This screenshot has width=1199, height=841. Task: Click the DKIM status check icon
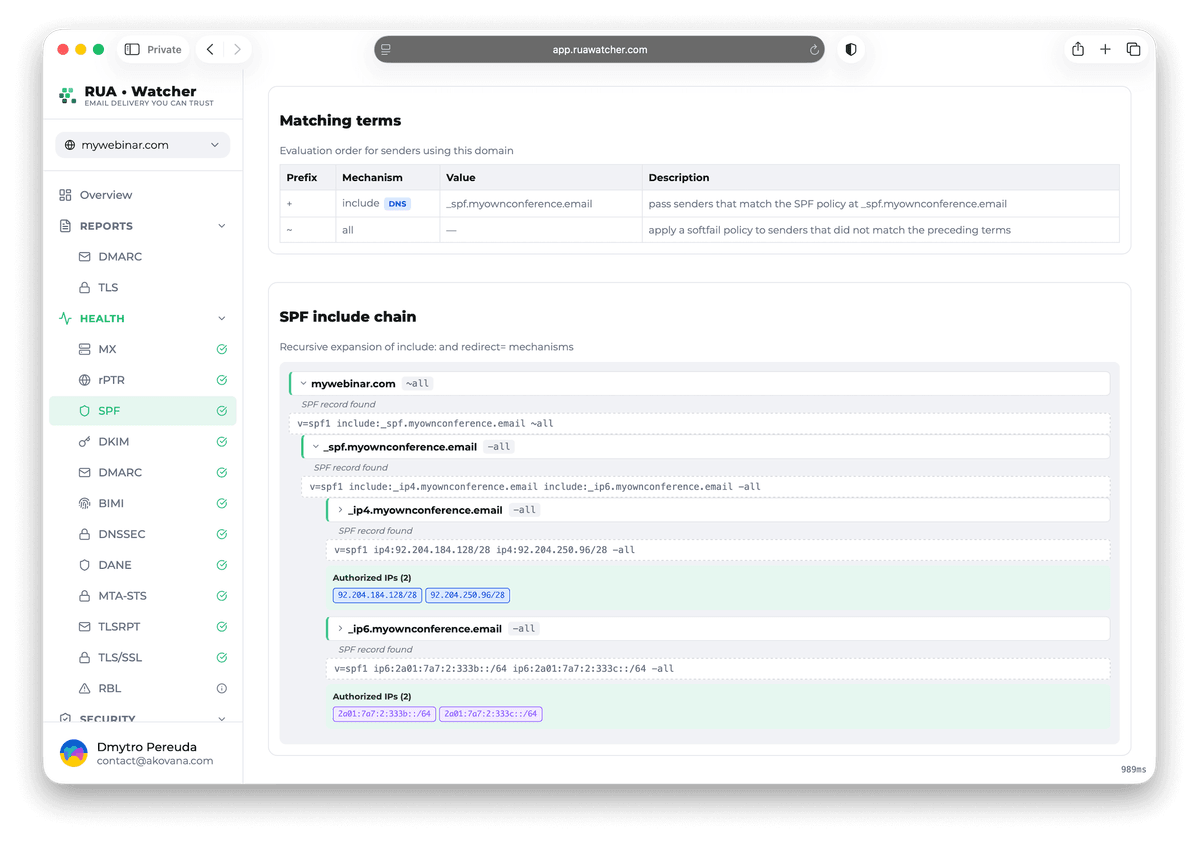point(222,442)
